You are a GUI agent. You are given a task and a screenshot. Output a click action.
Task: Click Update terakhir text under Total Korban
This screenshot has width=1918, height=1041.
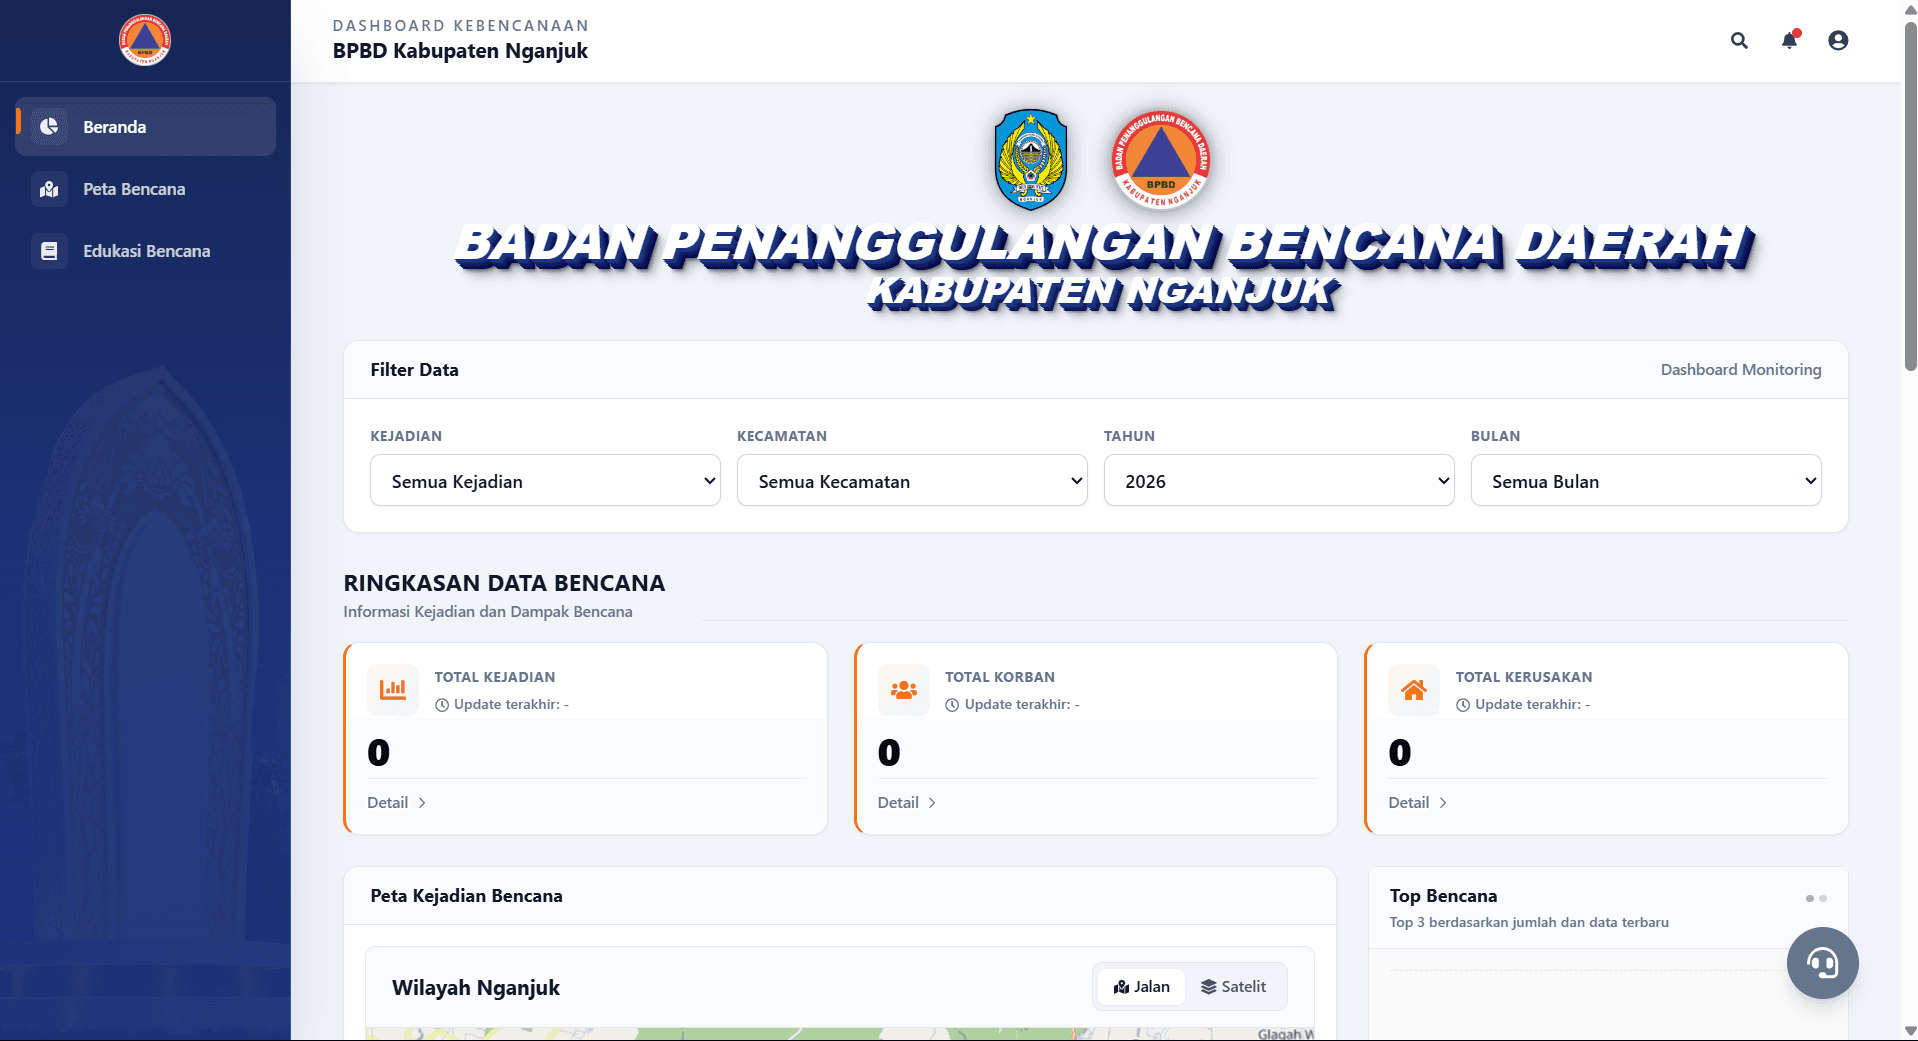click(x=1012, y=705)
